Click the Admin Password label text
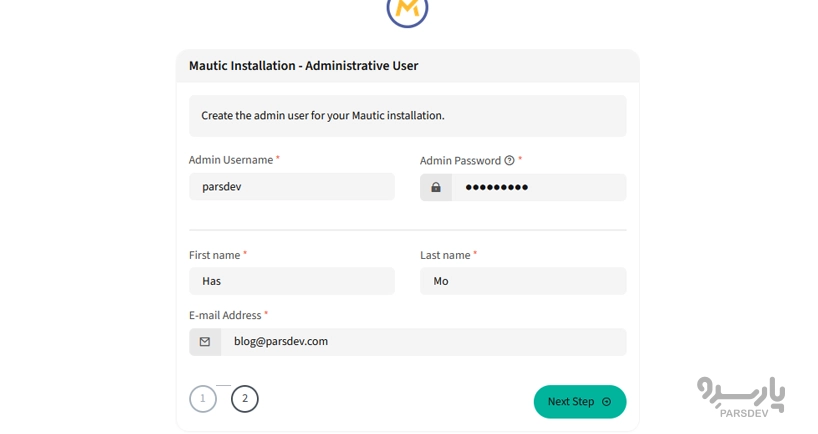The image size is (818, 434). tap(460, 160)
